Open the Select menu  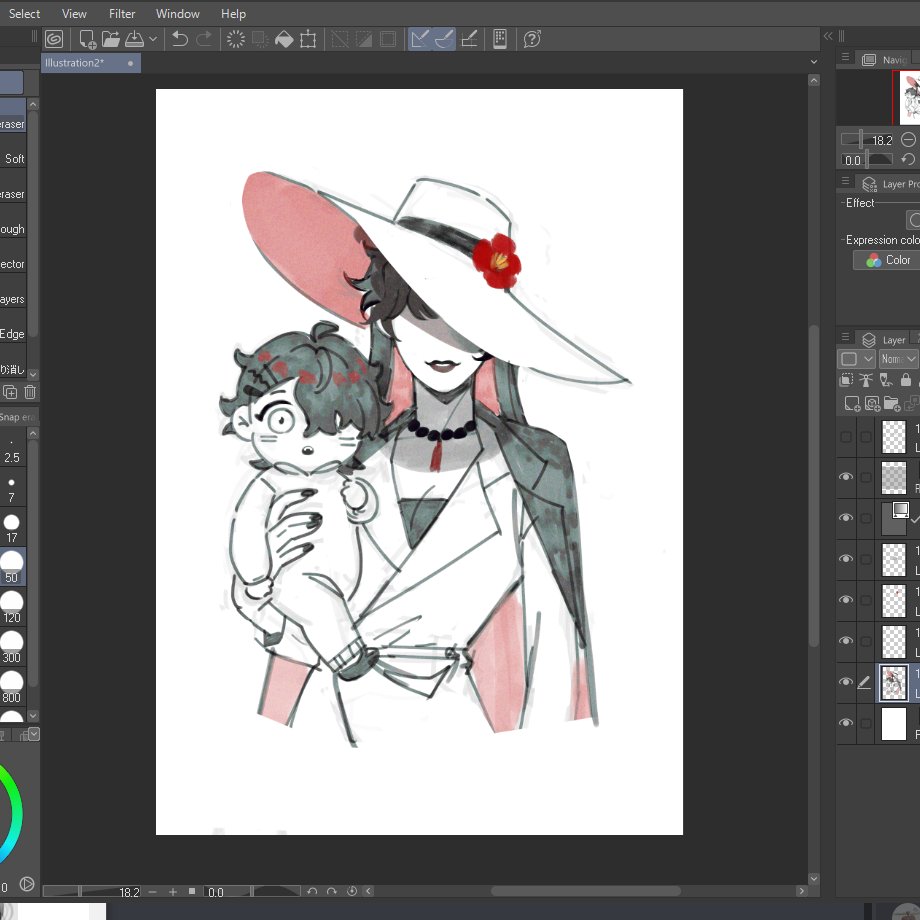[24, 13]
